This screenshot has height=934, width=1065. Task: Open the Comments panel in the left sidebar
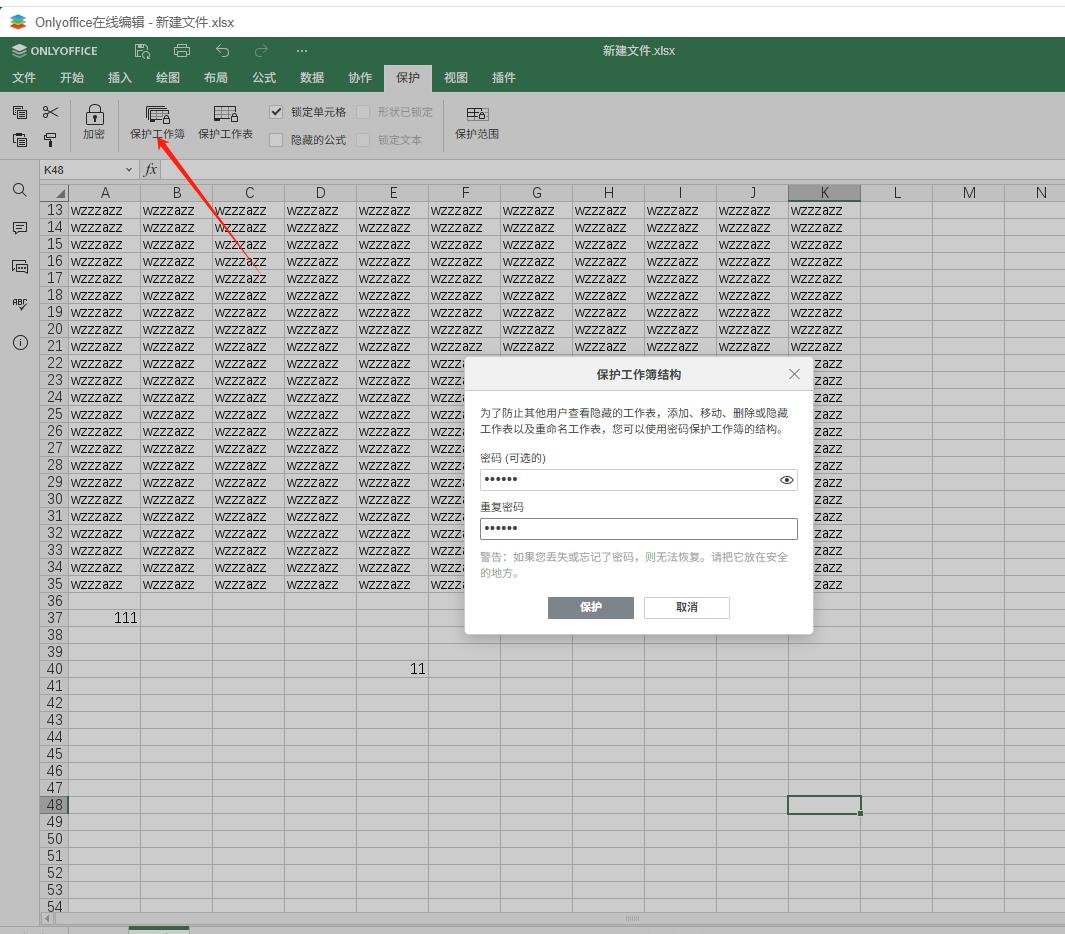point(20,228)
